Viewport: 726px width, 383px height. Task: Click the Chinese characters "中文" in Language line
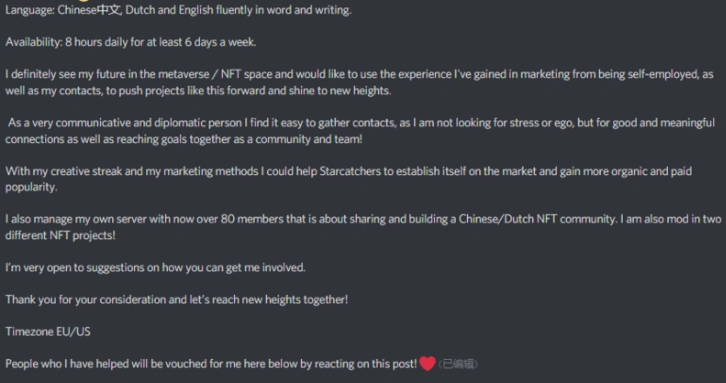[109, 10]
